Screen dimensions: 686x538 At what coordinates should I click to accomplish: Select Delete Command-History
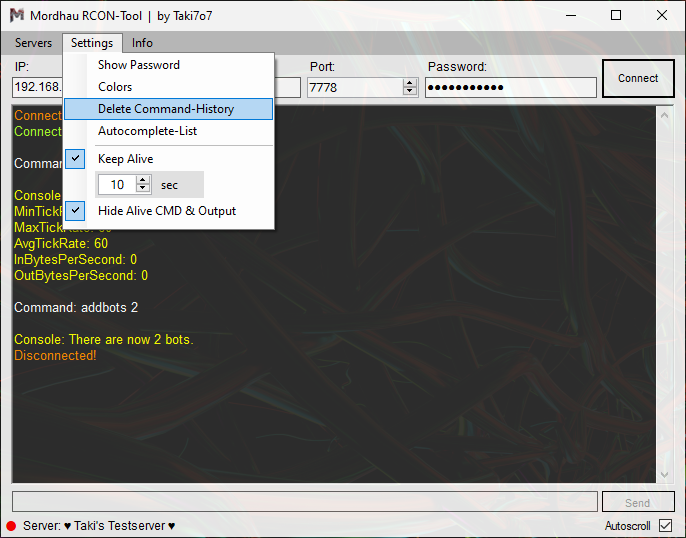[x=168, y=109]
